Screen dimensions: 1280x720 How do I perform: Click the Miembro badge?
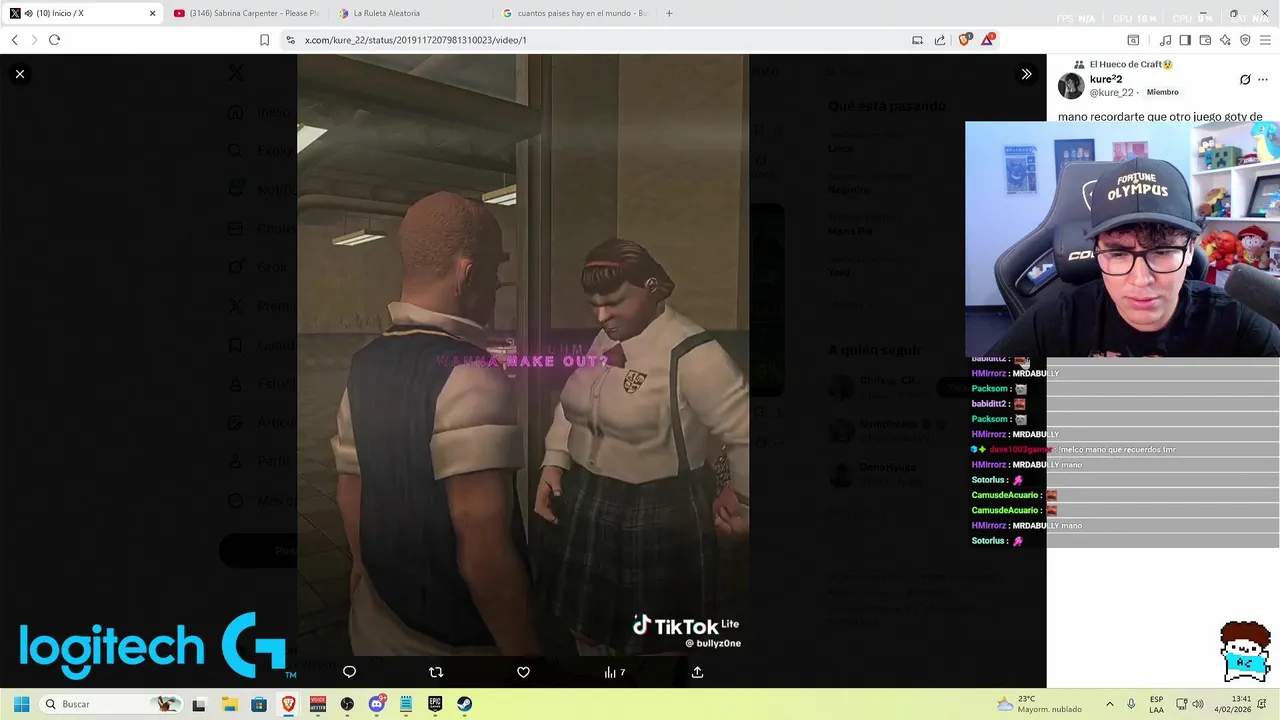(x=1162, y=92)
